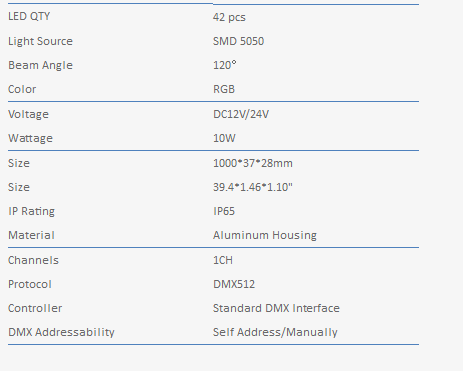Select the Standard DMX Interface text
463x371 pixels.
(x=276, y=308)
